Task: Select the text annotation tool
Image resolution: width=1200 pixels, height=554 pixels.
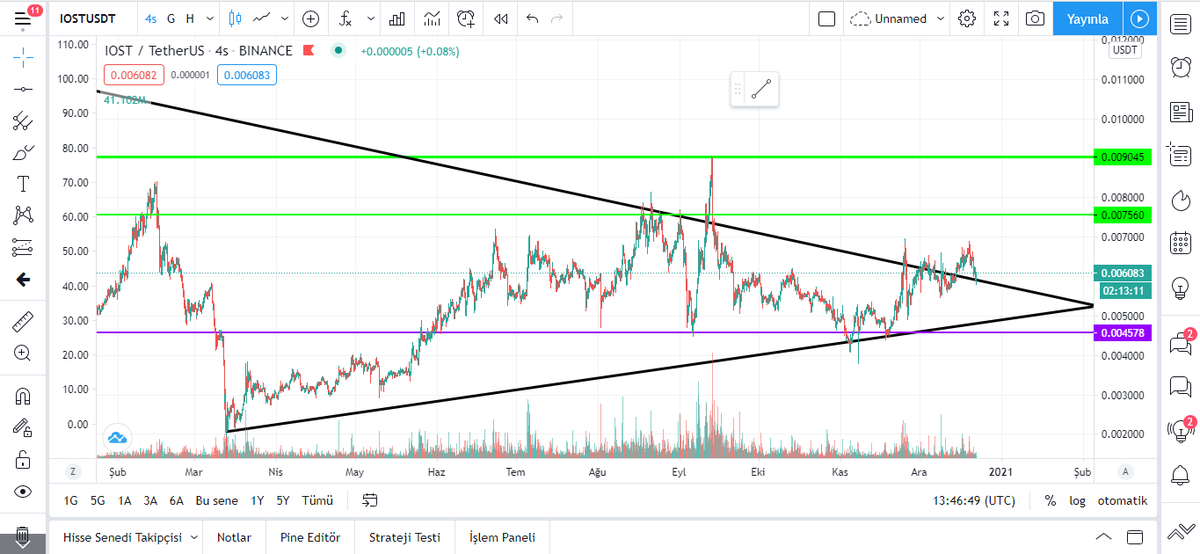Action: [x=22, y=184]
